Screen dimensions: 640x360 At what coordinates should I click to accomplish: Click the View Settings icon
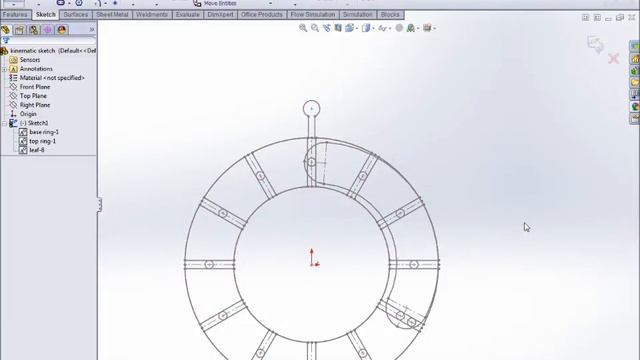click(427, 28)
